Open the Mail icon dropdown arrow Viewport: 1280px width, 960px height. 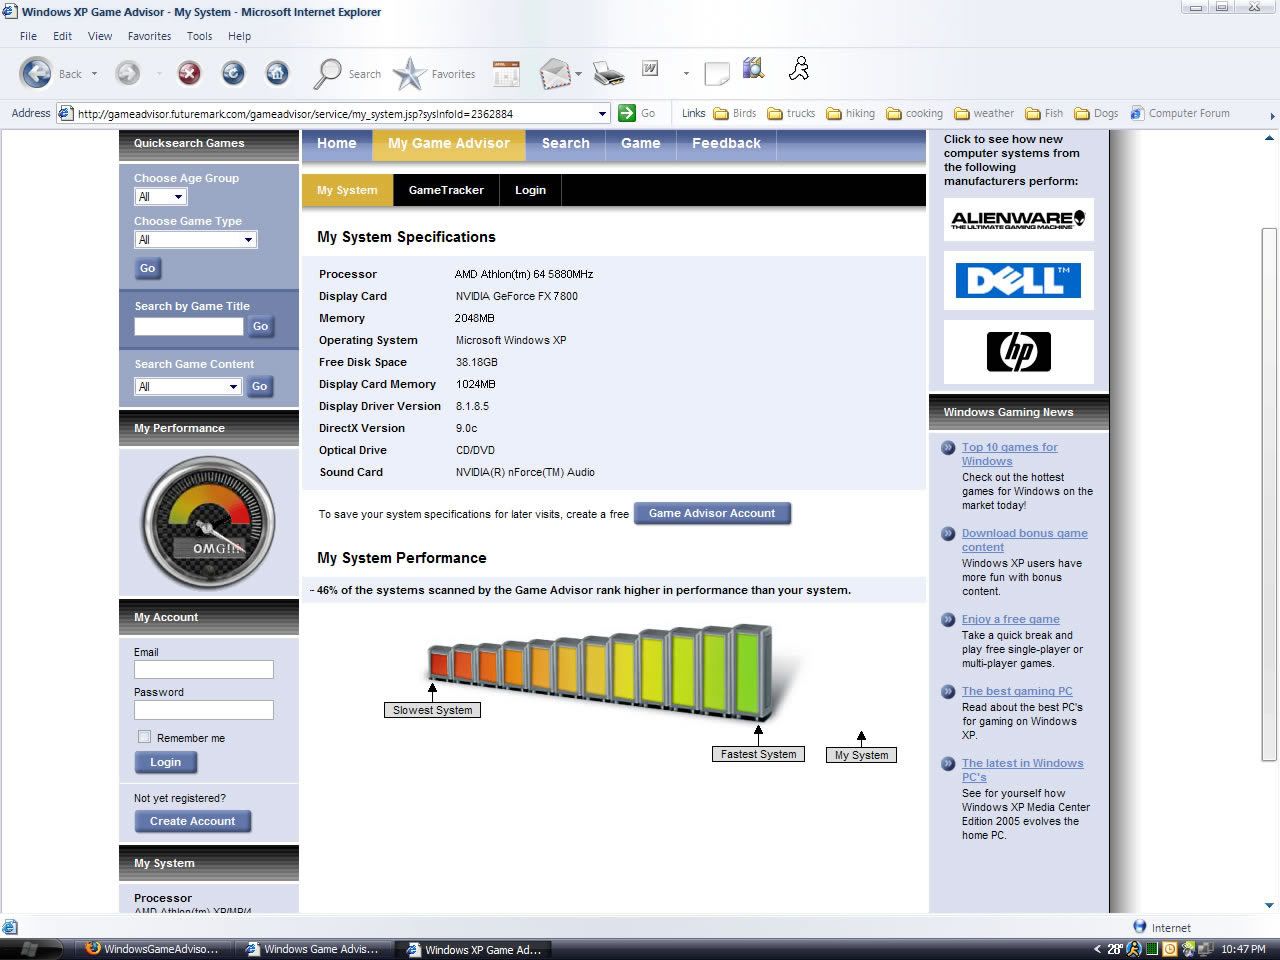tap(578, 74)
